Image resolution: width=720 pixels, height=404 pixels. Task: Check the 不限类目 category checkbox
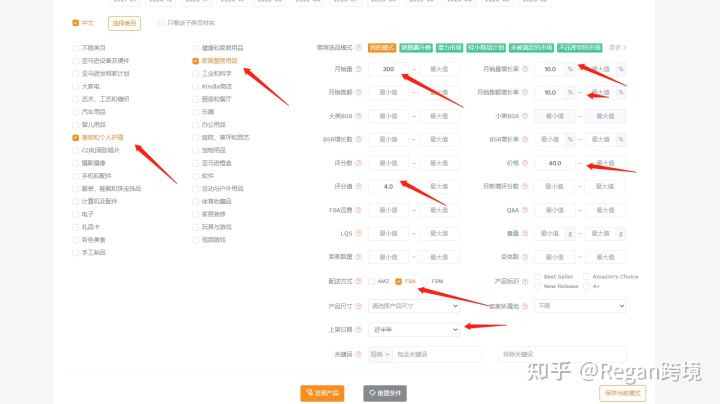coord(75,48)
